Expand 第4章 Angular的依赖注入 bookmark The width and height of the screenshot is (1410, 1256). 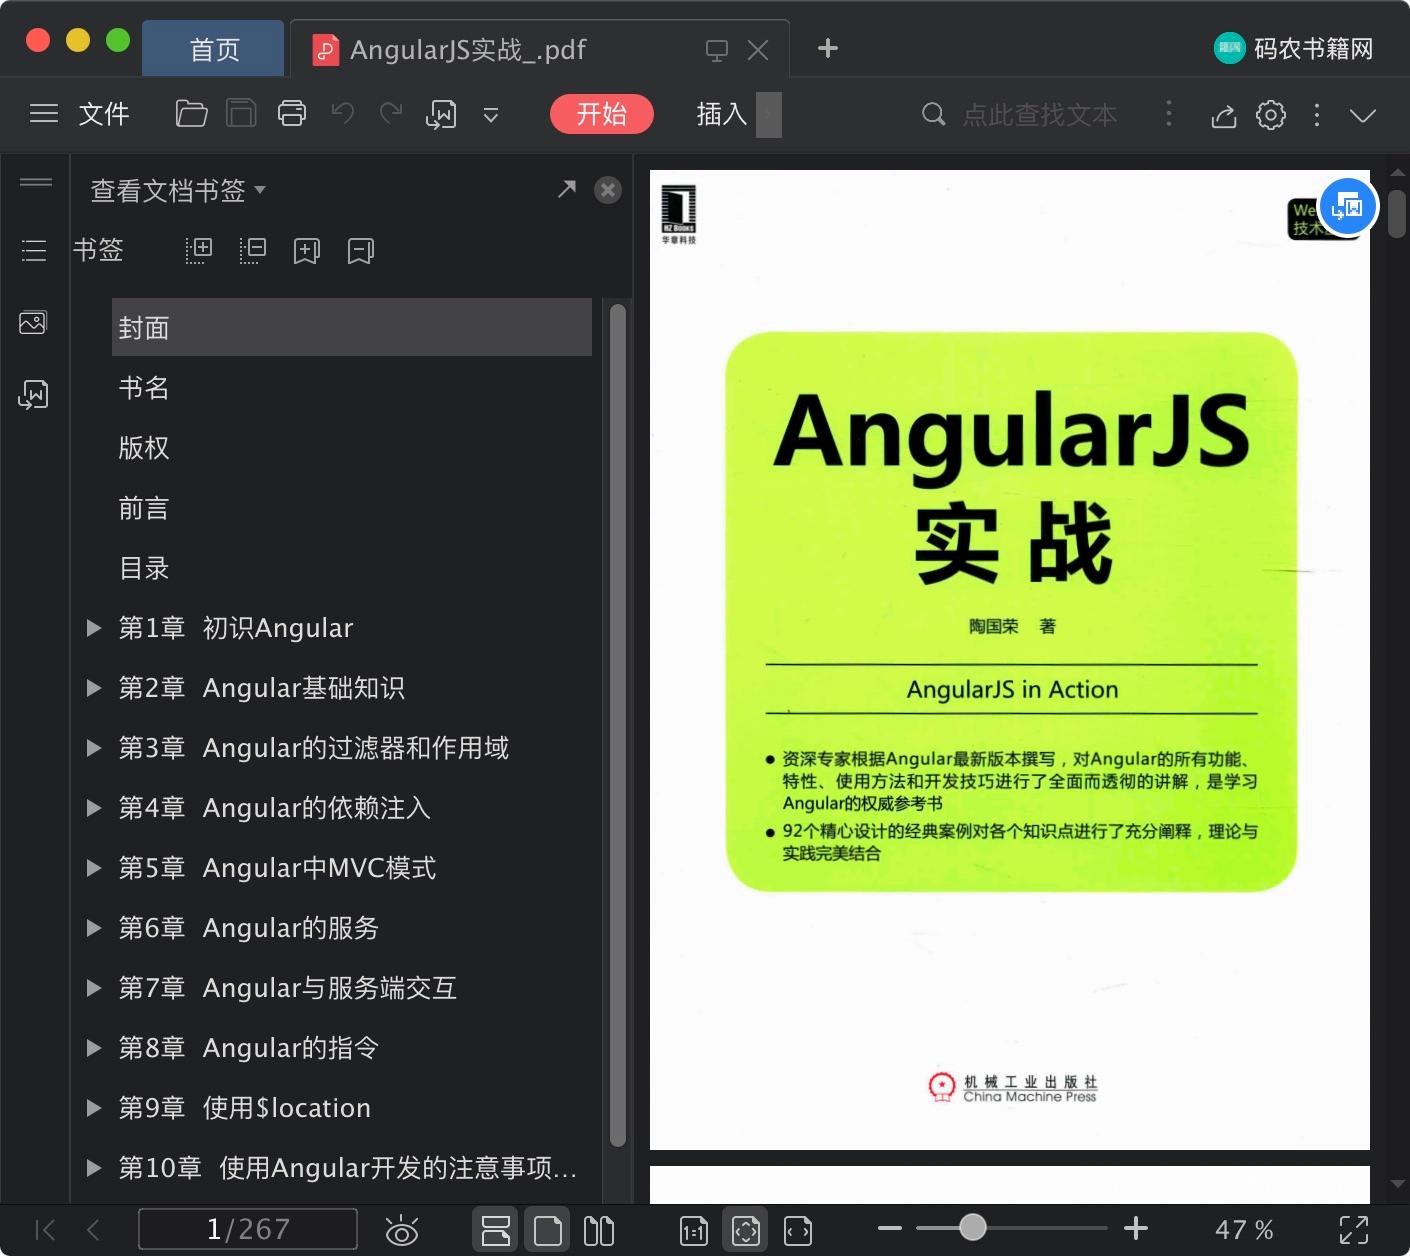point(94,808)
